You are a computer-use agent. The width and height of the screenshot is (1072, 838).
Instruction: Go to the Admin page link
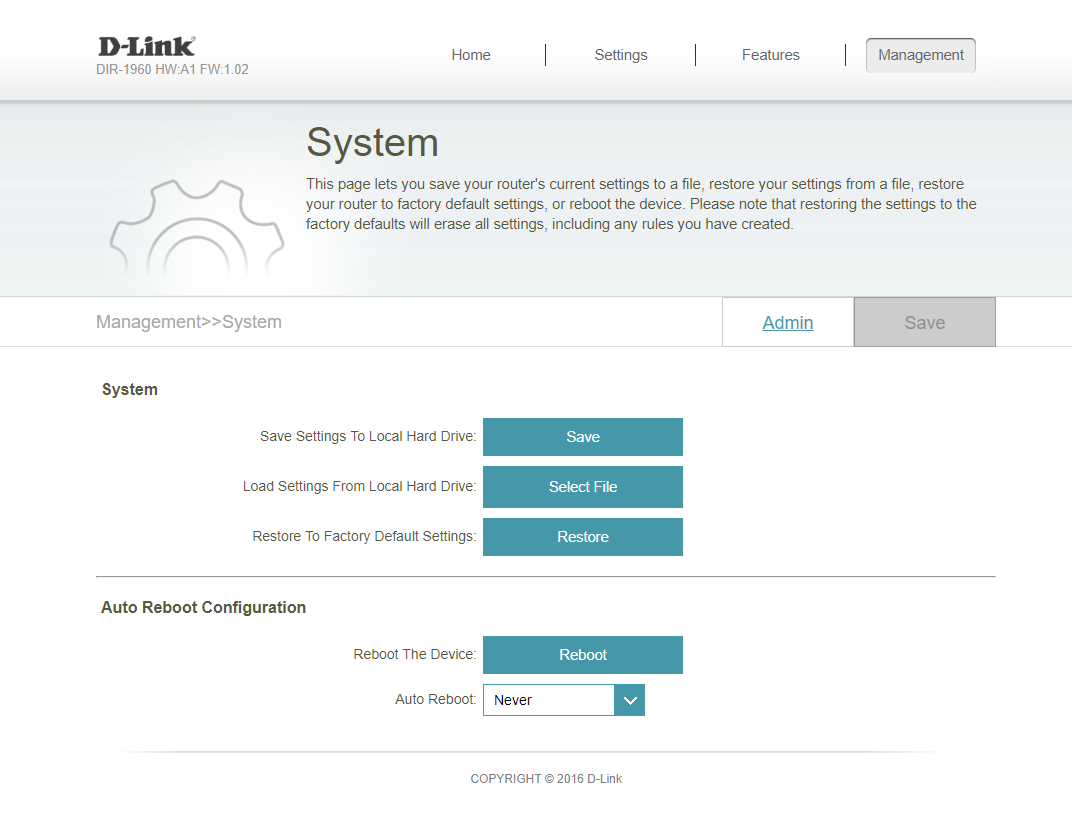788,323
